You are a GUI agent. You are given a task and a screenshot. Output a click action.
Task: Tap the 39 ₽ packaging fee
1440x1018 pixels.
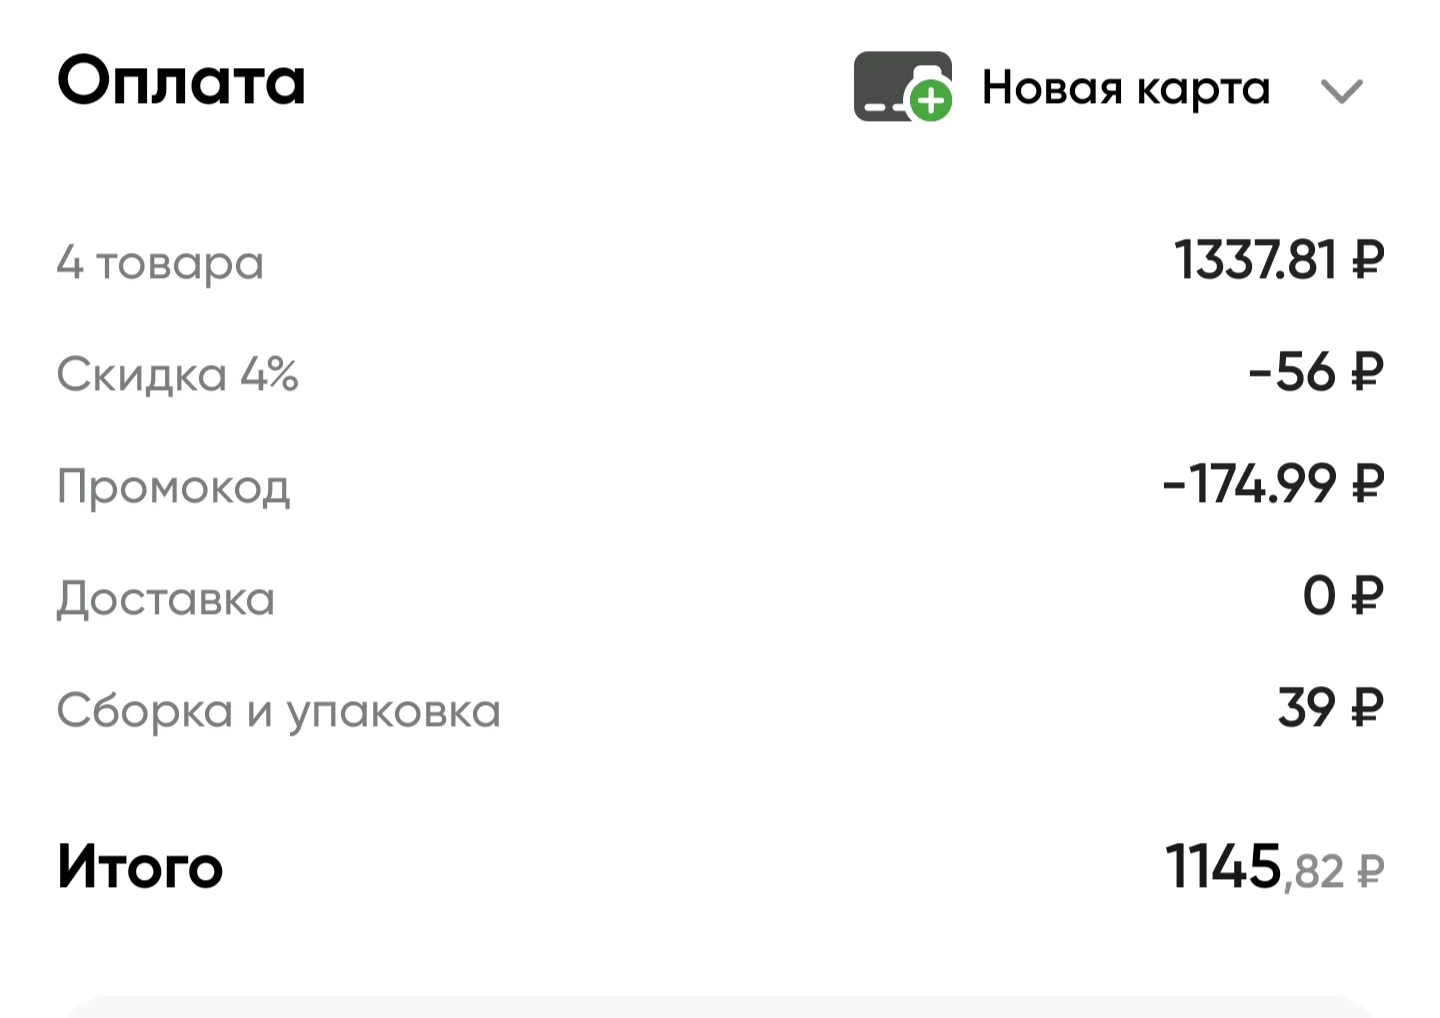coord(1331,708)
